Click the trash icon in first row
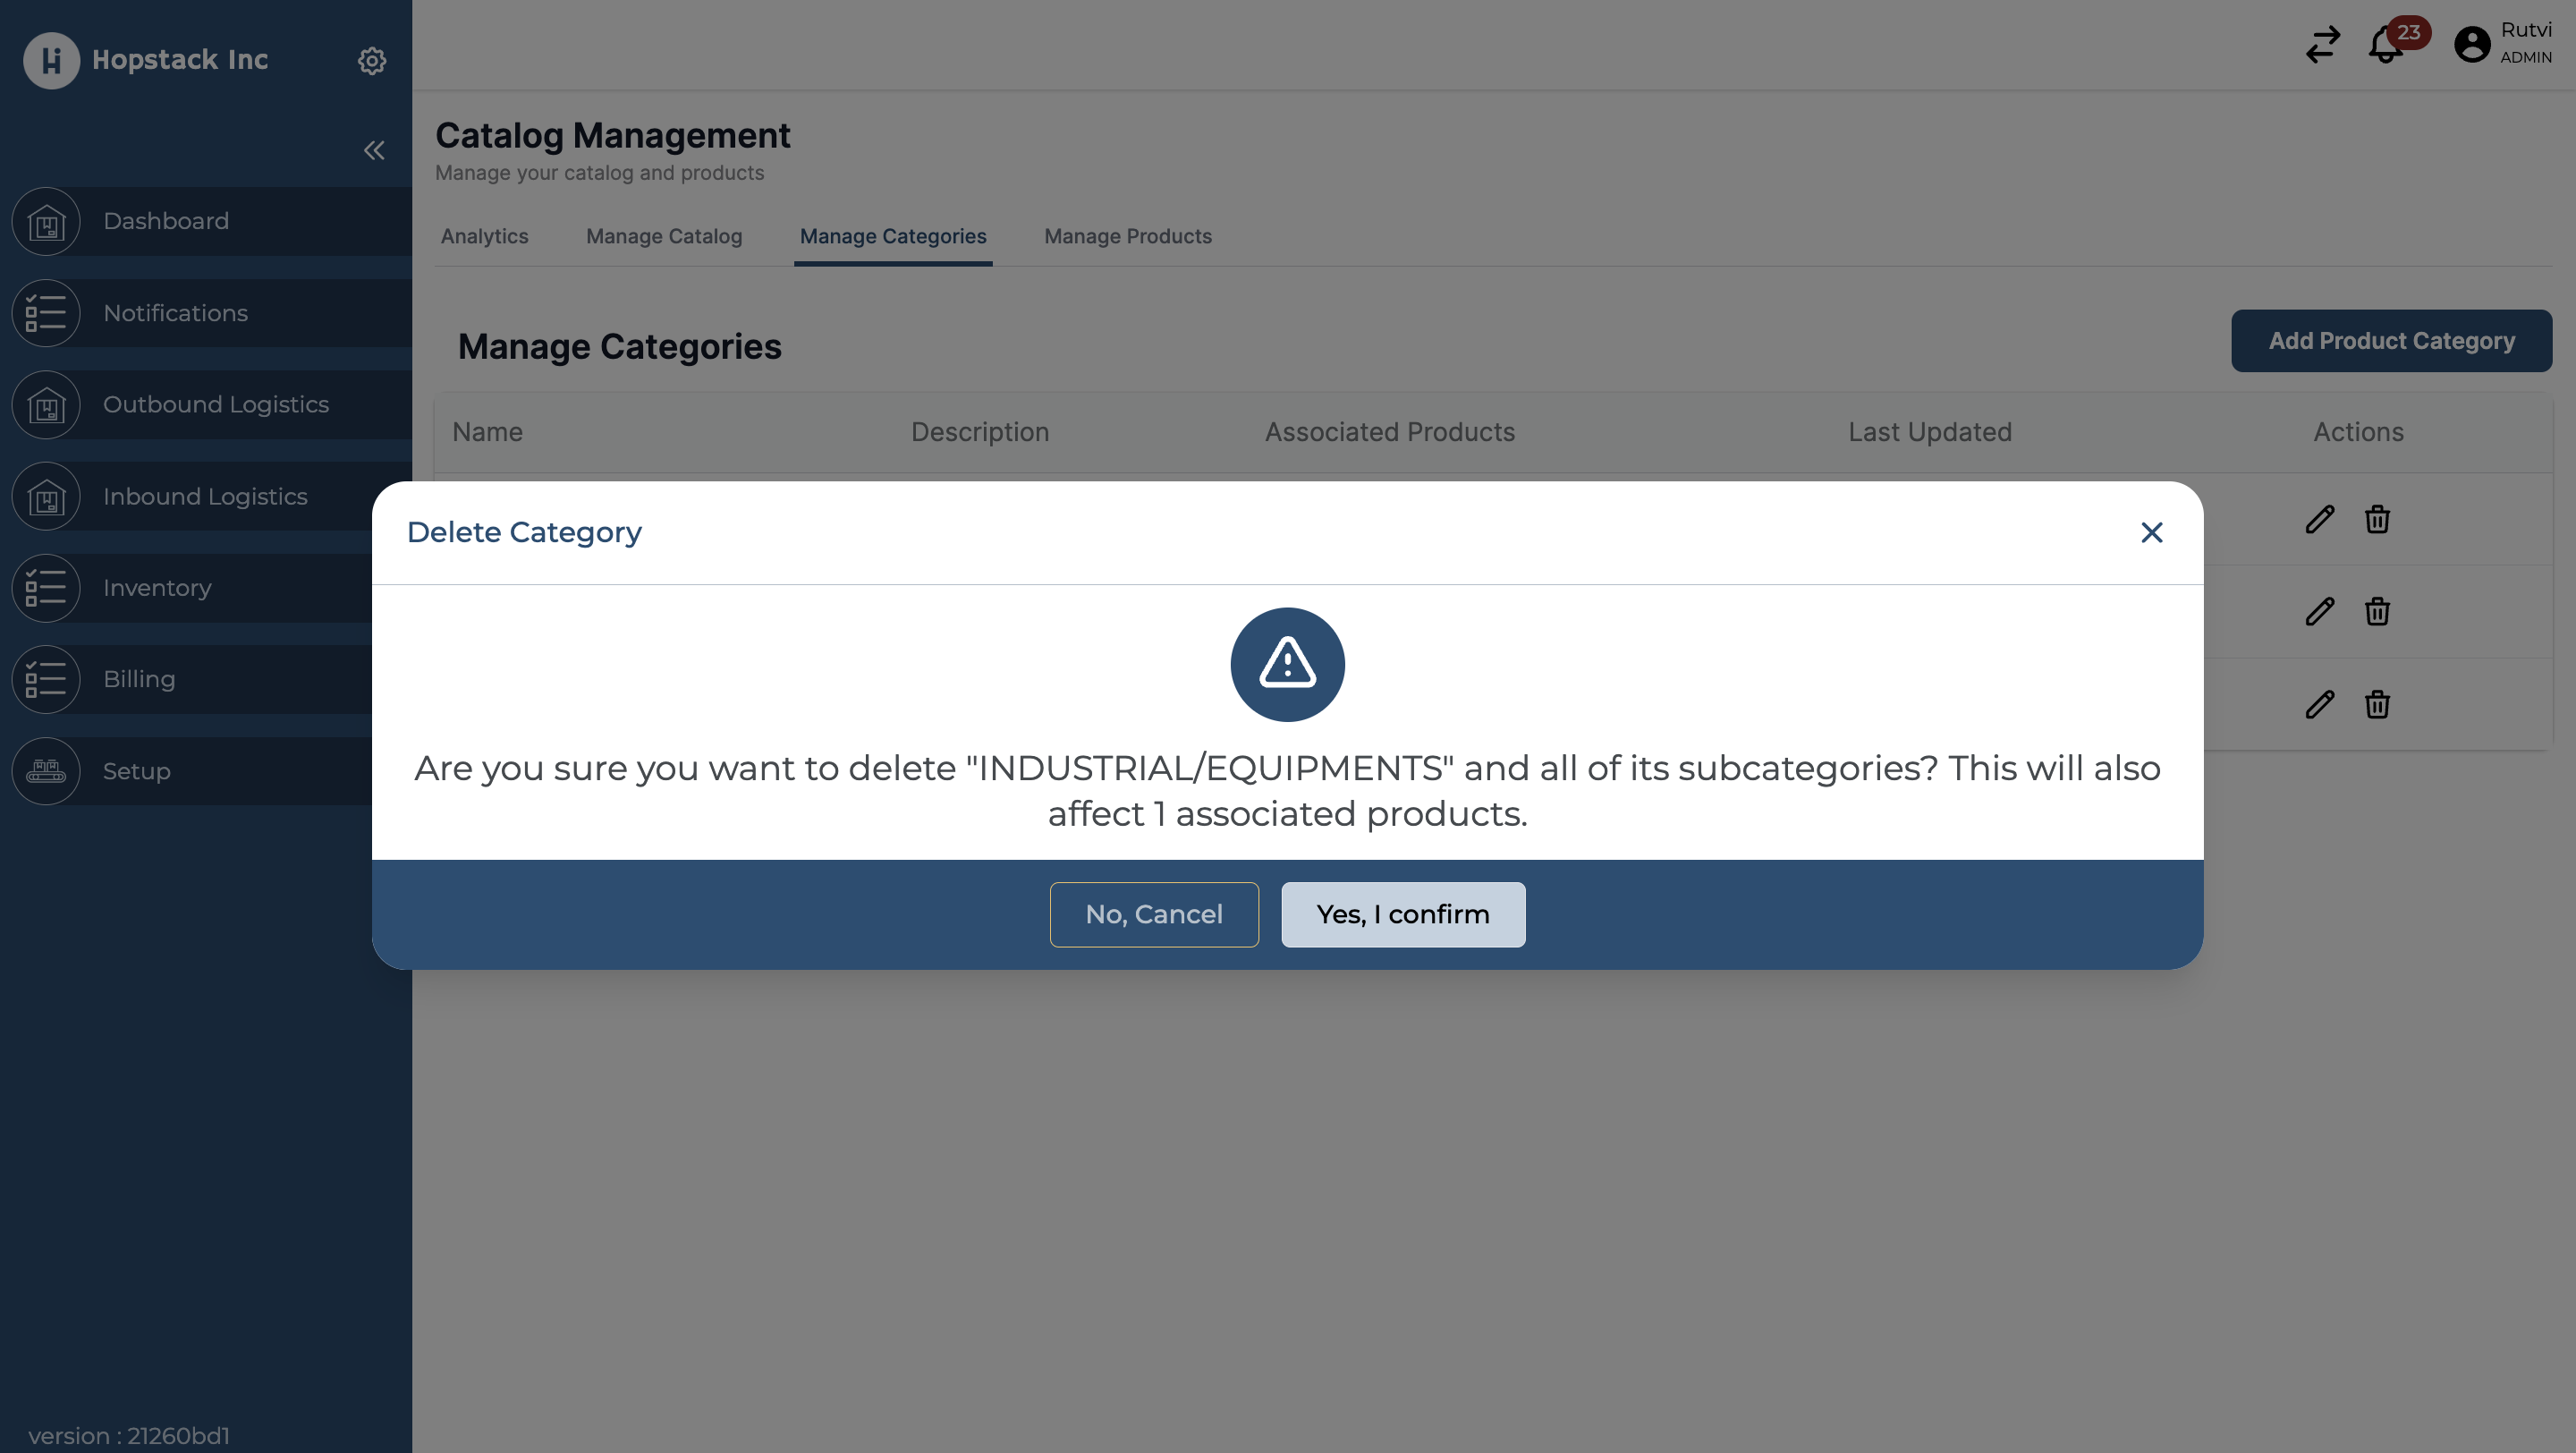The height and width of the screenshot is (1453, 2576). point(2377,520)
